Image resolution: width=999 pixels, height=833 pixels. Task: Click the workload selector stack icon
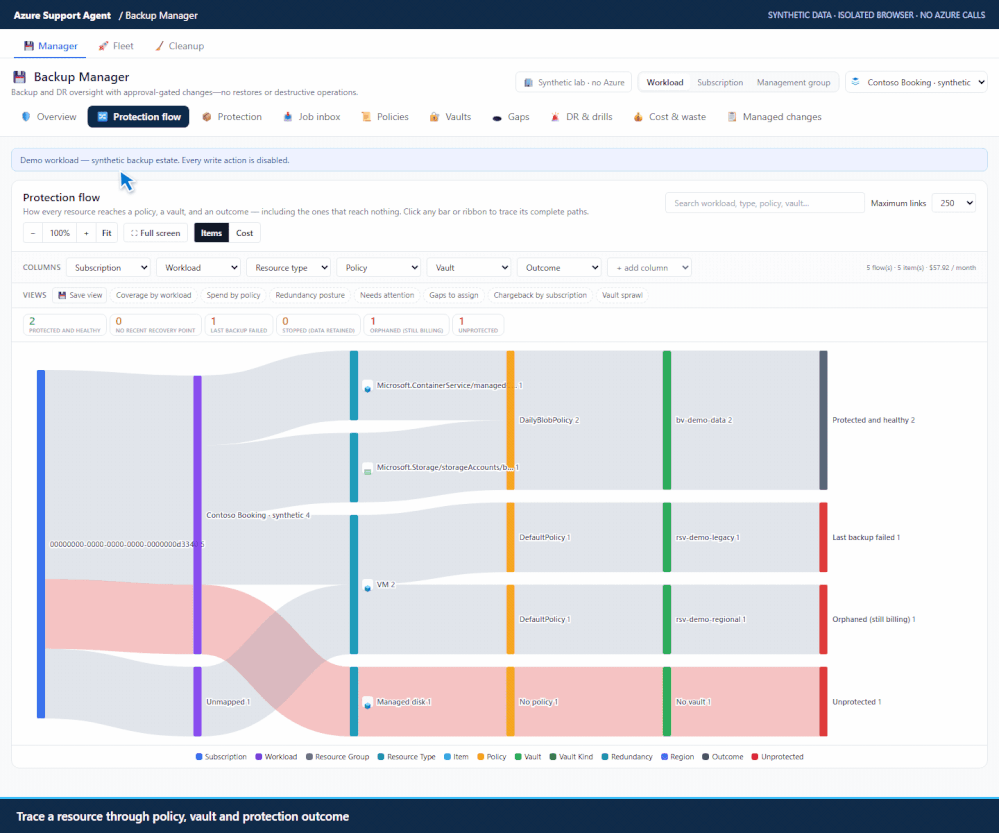(856, 82)
